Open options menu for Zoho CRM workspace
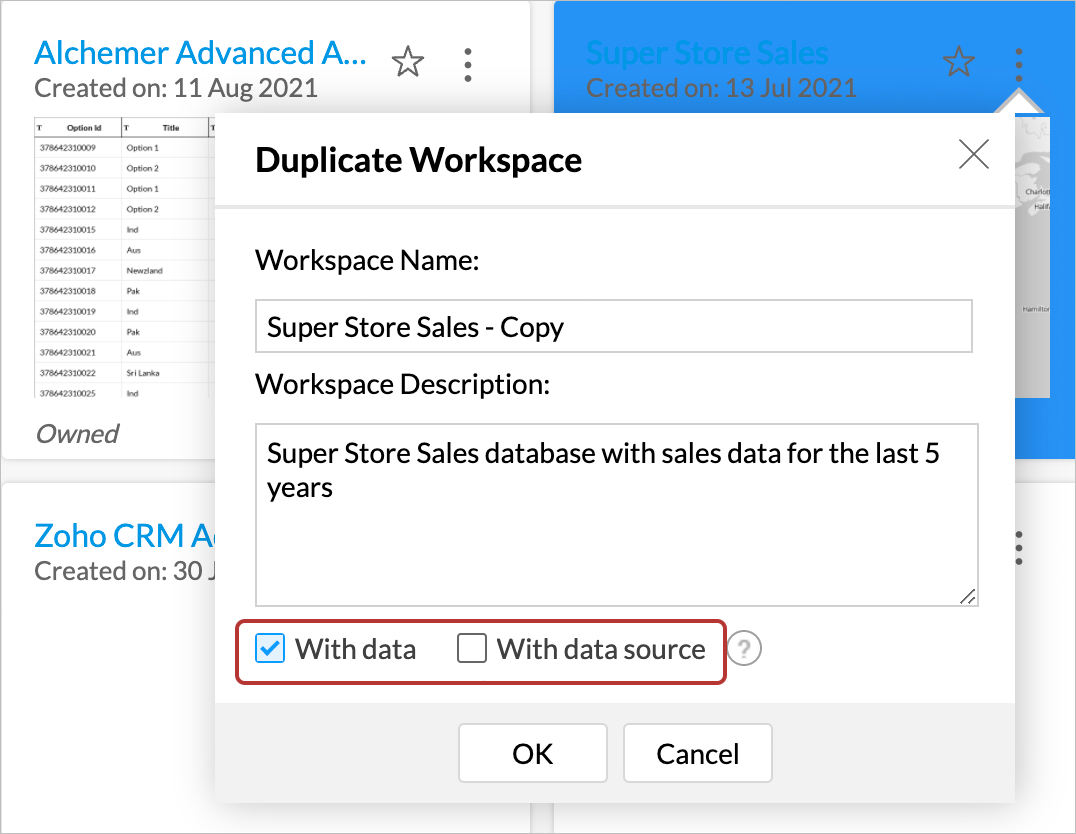Image resolution: width=1076 pixels, height=834 pixels. click(x=1018, y=547)
